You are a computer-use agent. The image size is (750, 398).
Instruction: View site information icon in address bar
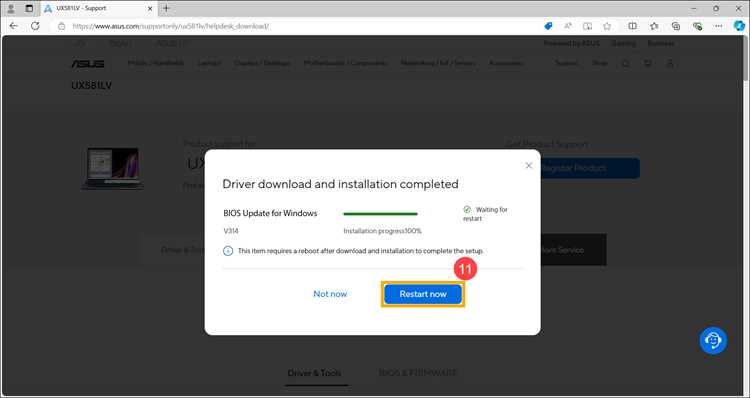point(62,26)
